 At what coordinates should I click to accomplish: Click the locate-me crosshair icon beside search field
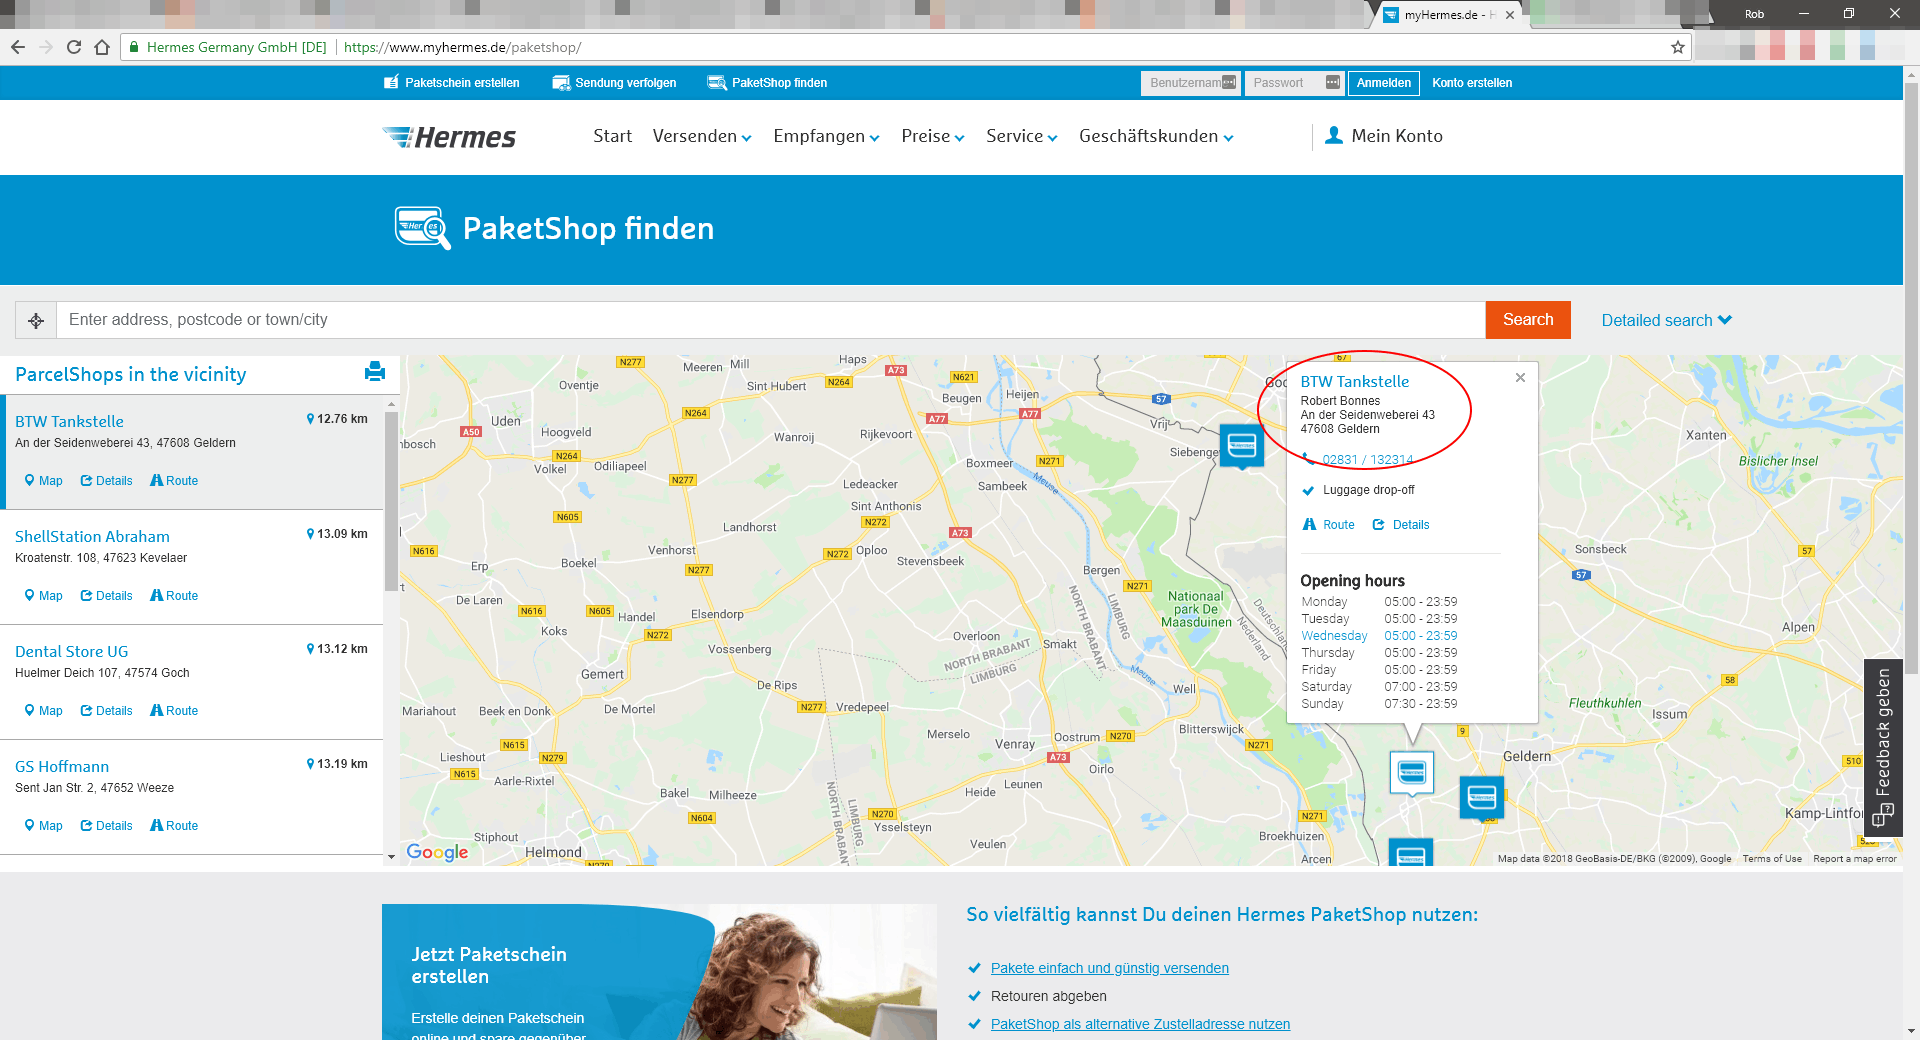coord(36,320)
